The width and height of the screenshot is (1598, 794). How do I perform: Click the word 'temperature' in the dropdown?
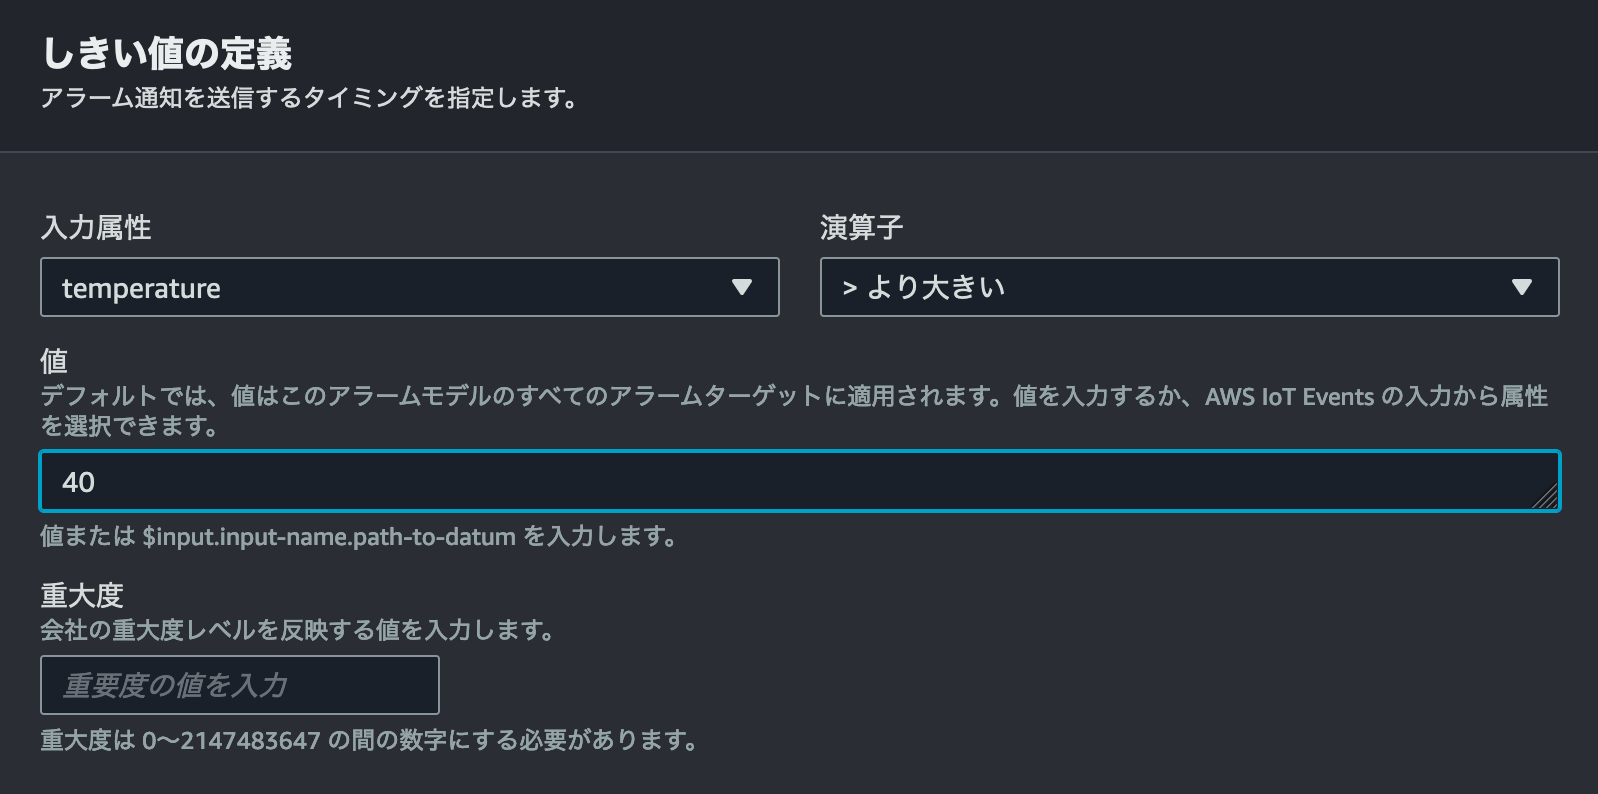point(141,289)
